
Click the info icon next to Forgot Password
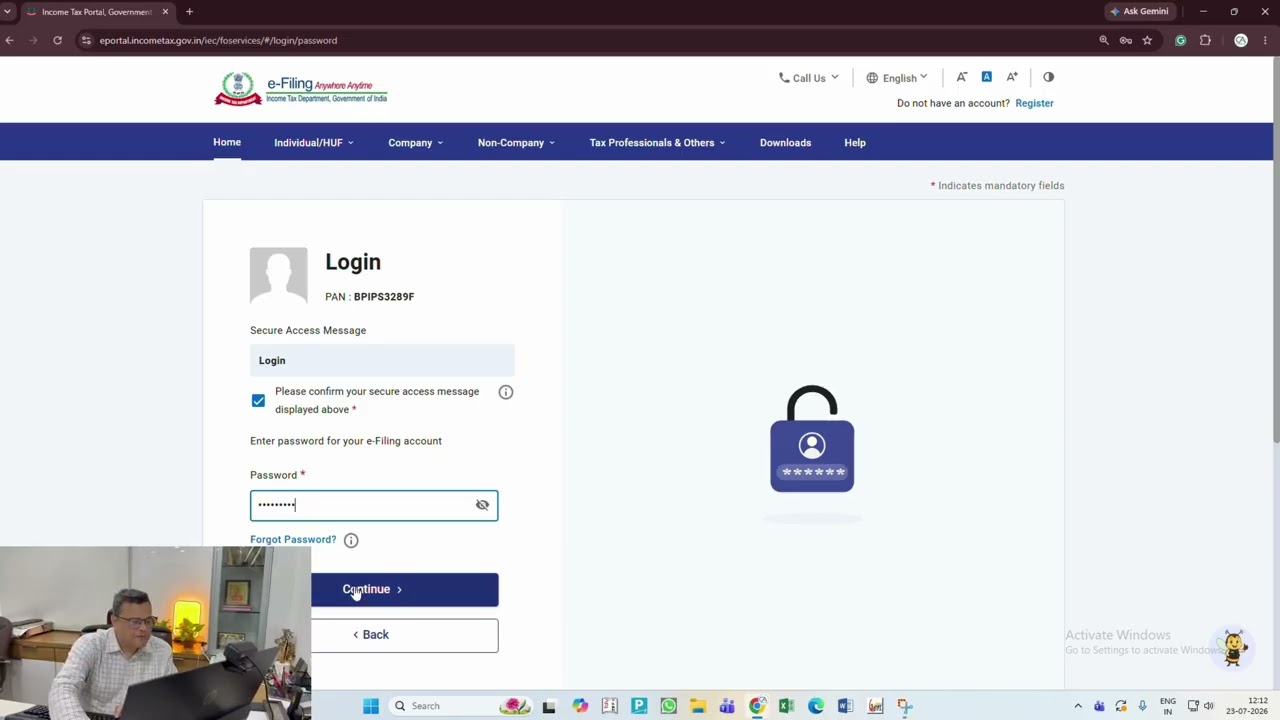351,540
